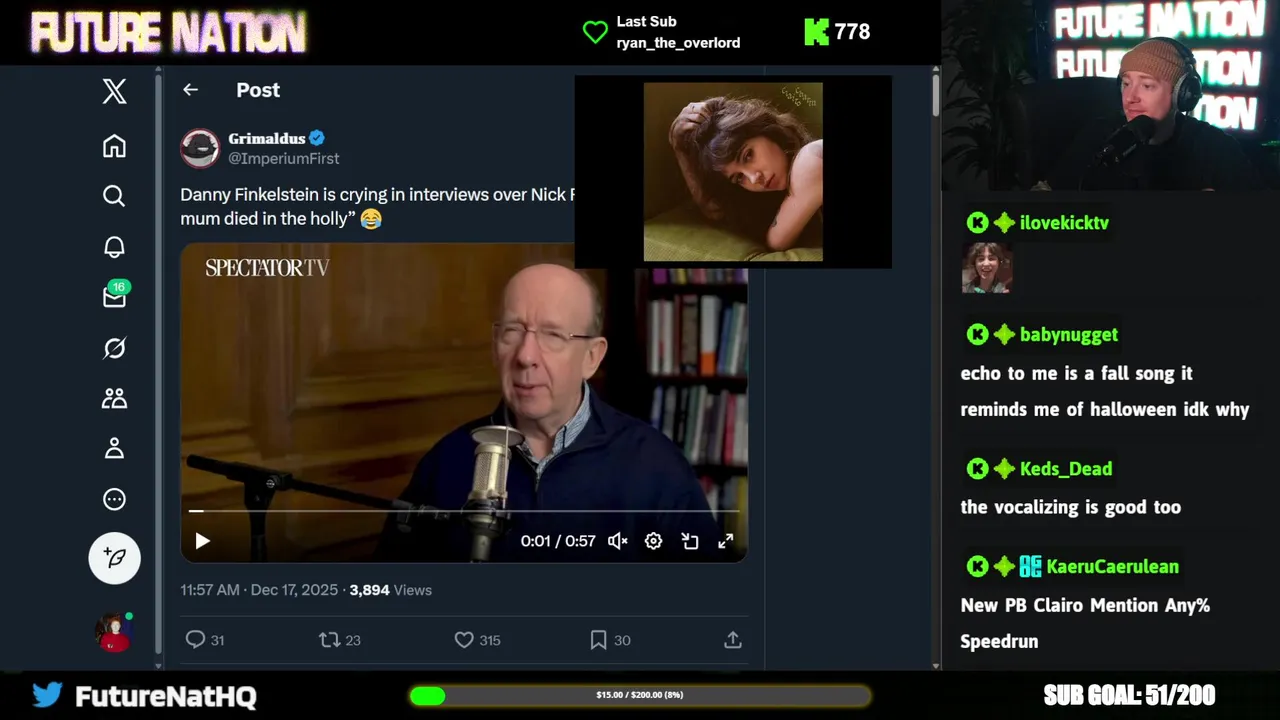
Task: Open account avatar at sidebar bottom
Action: 114,632
